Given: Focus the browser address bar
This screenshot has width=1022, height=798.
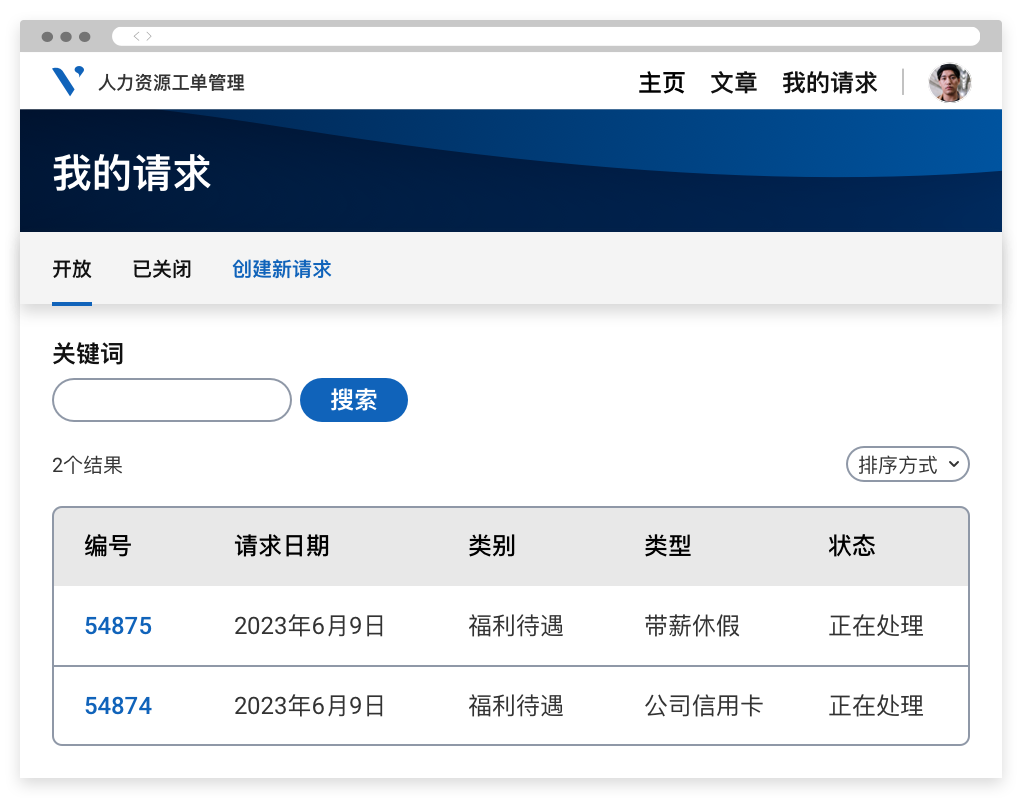Looking at the screenshot, I should click(545, 37).
